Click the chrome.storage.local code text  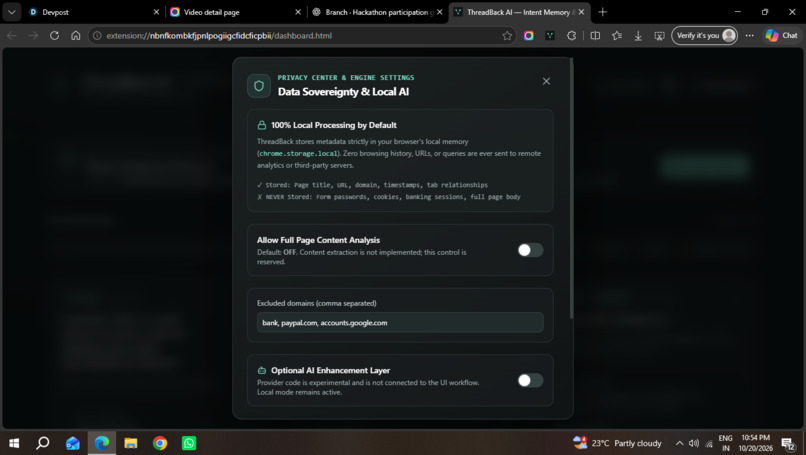pos(298,153)
